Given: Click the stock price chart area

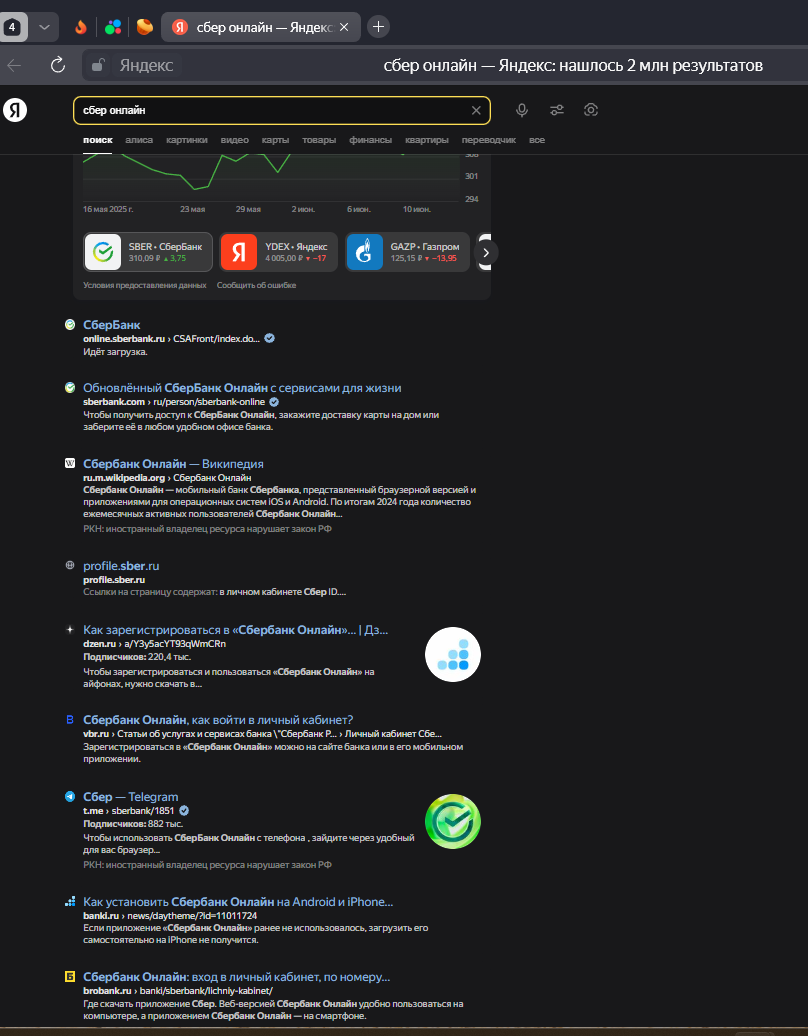Looking at the screenshot, I should click(271, 177).
